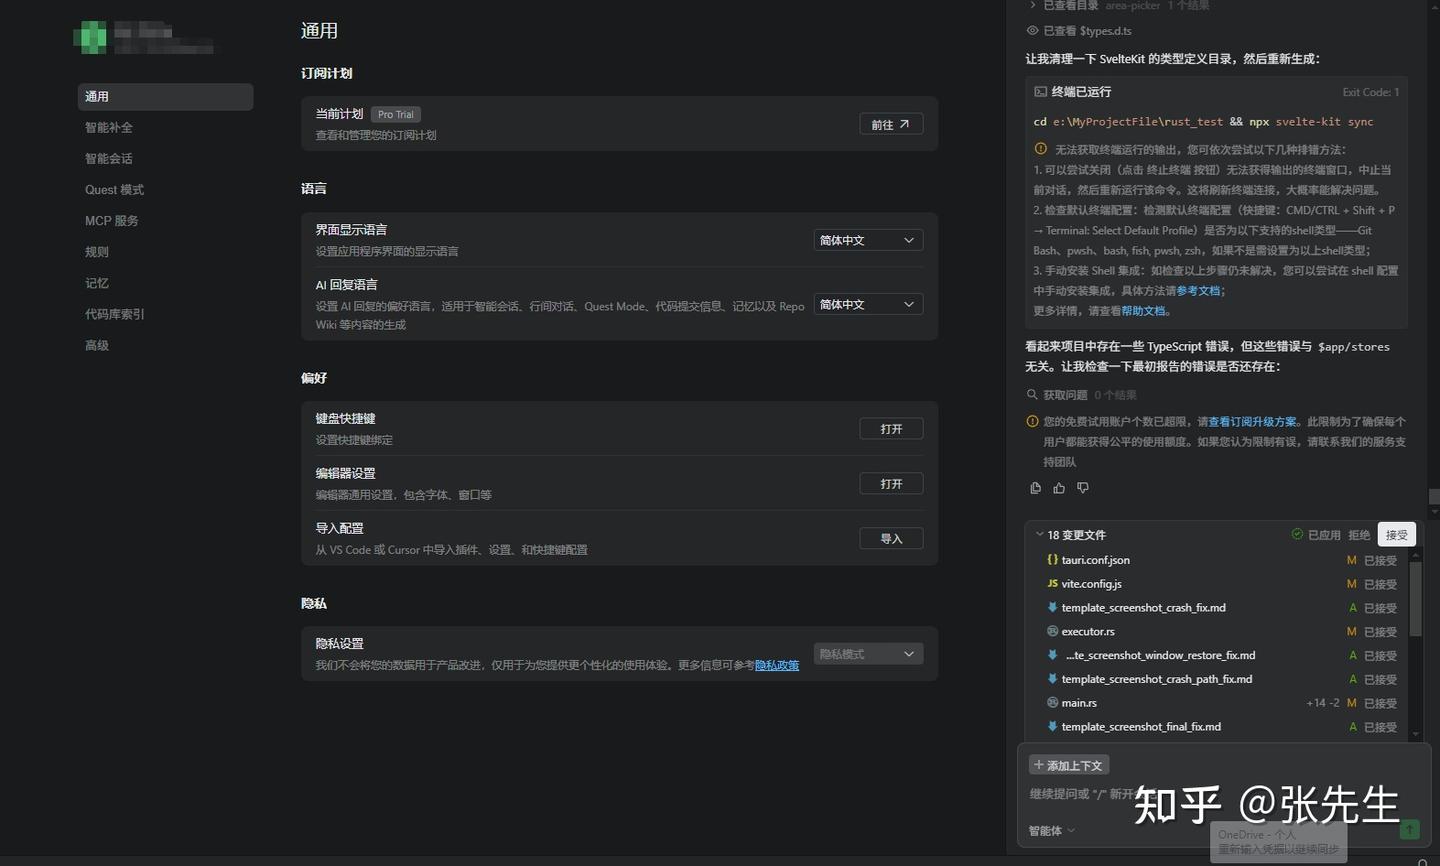
Task: Click the chat input to continue asking
Action: (1100, 793)
